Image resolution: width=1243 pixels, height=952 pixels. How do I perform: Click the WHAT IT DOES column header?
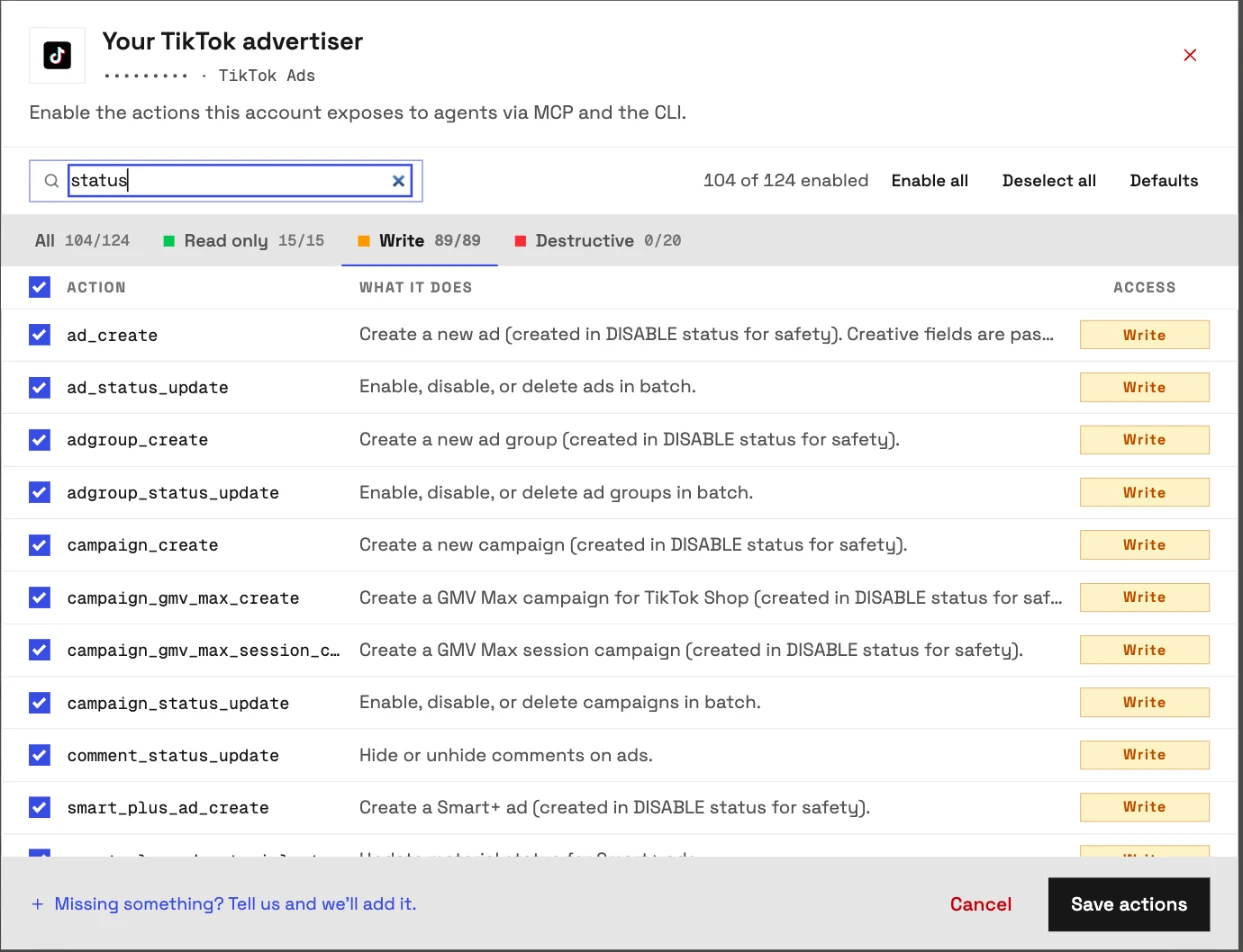pos(416,287)
